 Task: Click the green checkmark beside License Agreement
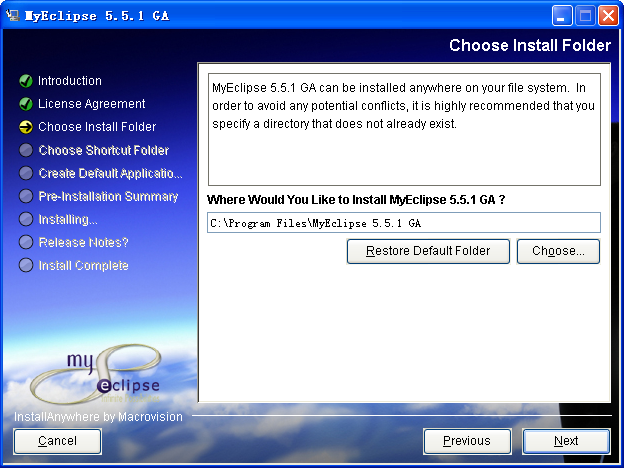[26, 104]
